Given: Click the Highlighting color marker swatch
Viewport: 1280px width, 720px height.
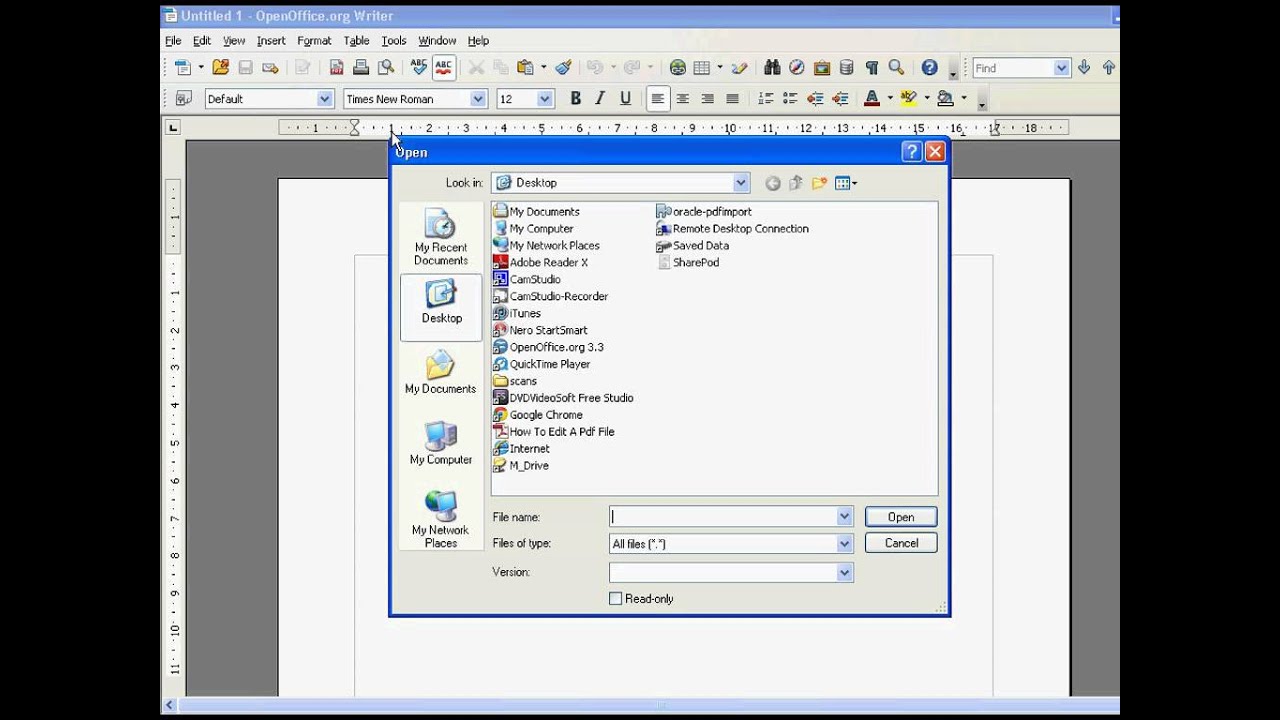Looking at the screenshot, I should click(908, 98).
